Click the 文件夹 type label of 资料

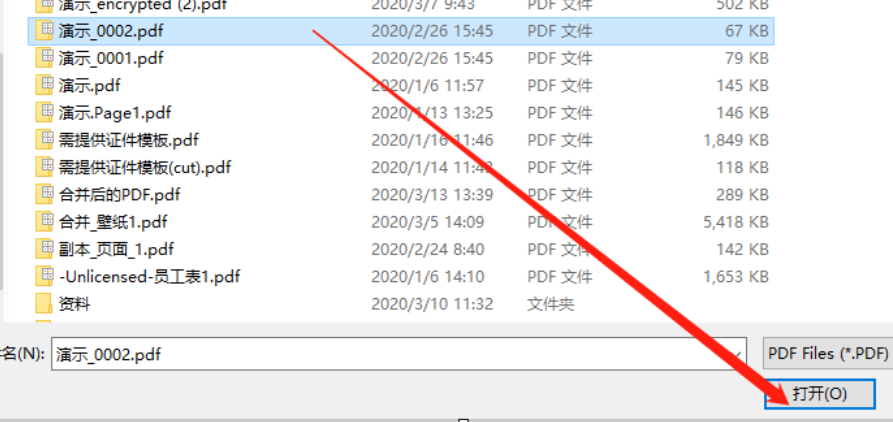point(551,304)
